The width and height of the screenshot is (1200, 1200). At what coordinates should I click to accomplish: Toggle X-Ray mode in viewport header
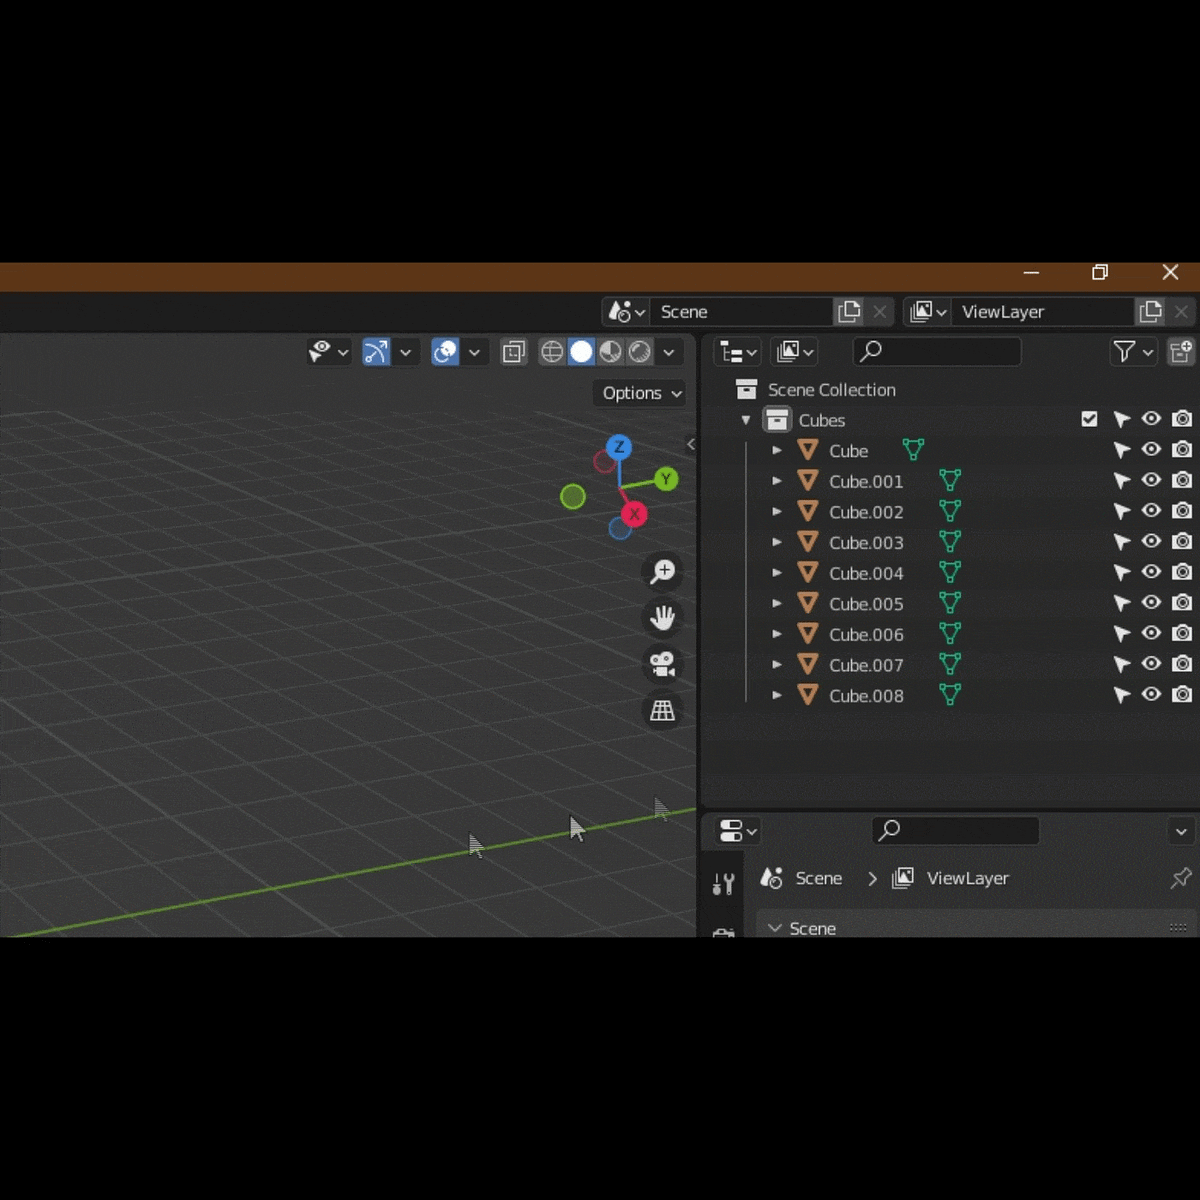(x=513, y=352)
